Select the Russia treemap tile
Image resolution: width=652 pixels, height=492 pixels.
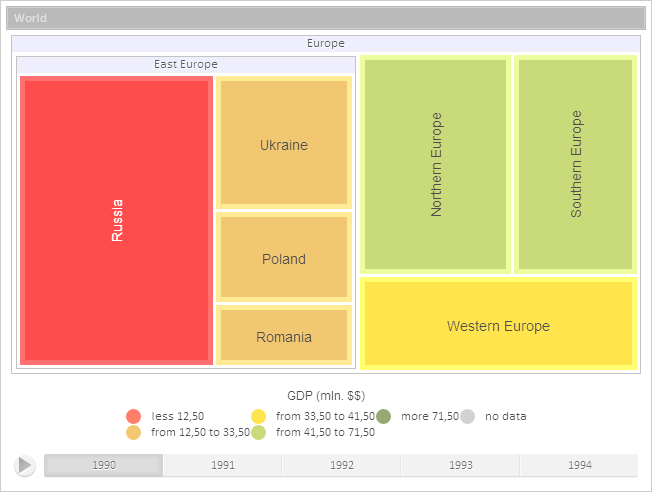[x=116, y=220]
